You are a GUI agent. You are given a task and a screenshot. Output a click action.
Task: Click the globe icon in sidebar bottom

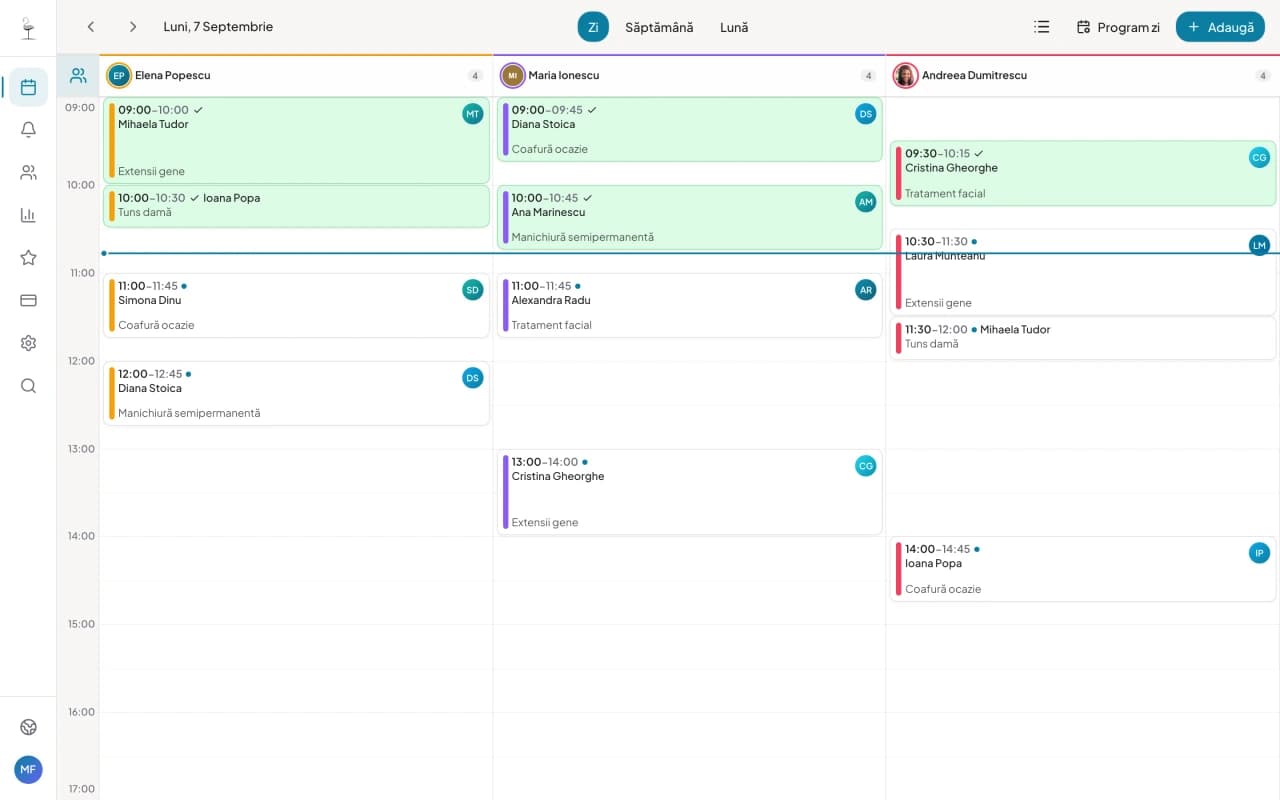point(28,727)
